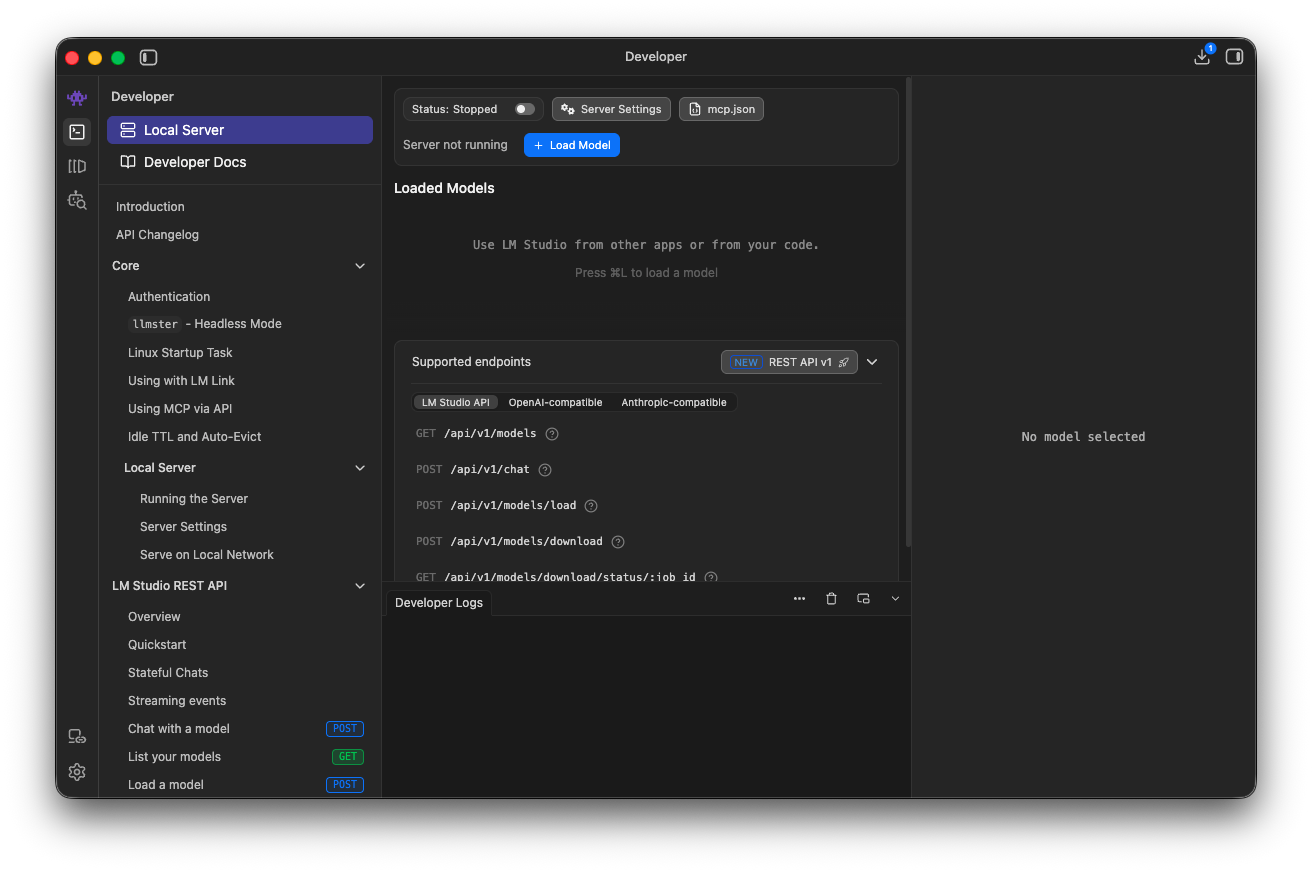Switch to the OpenAI-compatible tab
The height and width of the screenshot is (872, 1312).
[x=555, y=402]
